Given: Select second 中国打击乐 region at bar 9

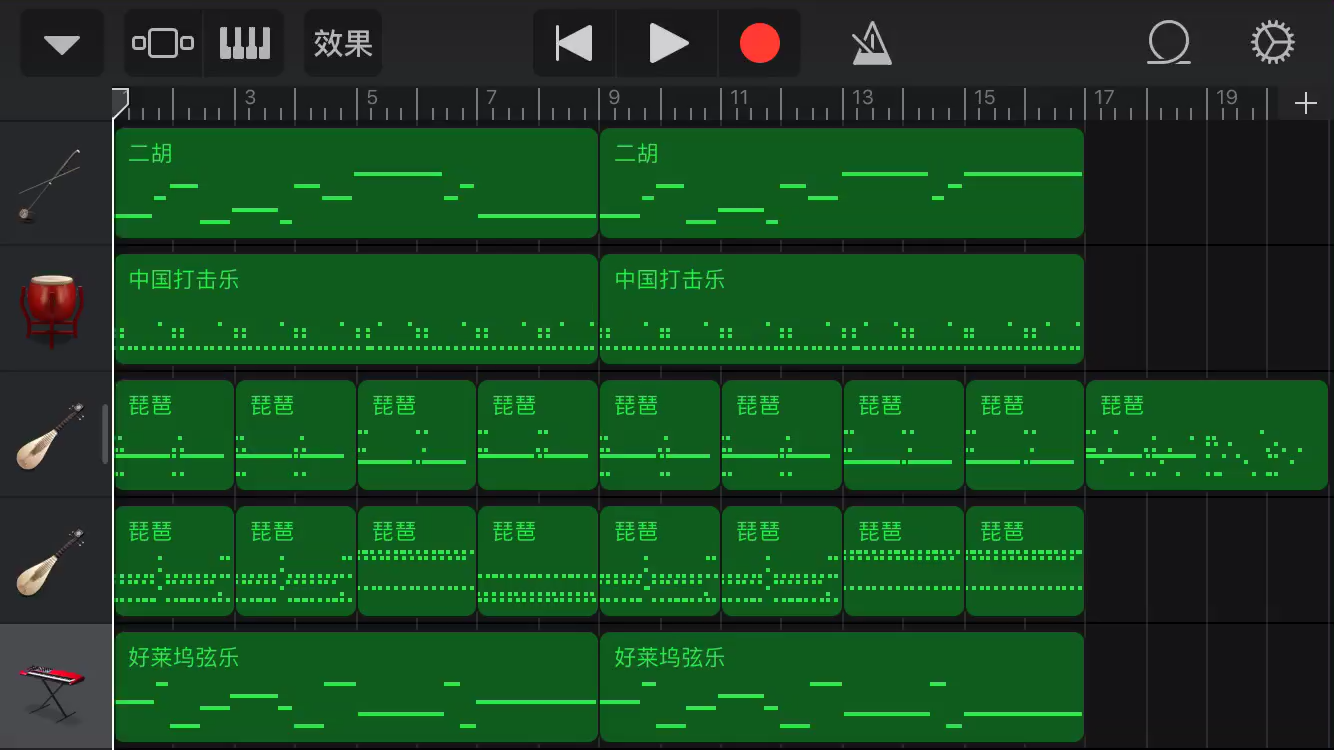Looking at the screenshot, I should click(x=842, y=309).
